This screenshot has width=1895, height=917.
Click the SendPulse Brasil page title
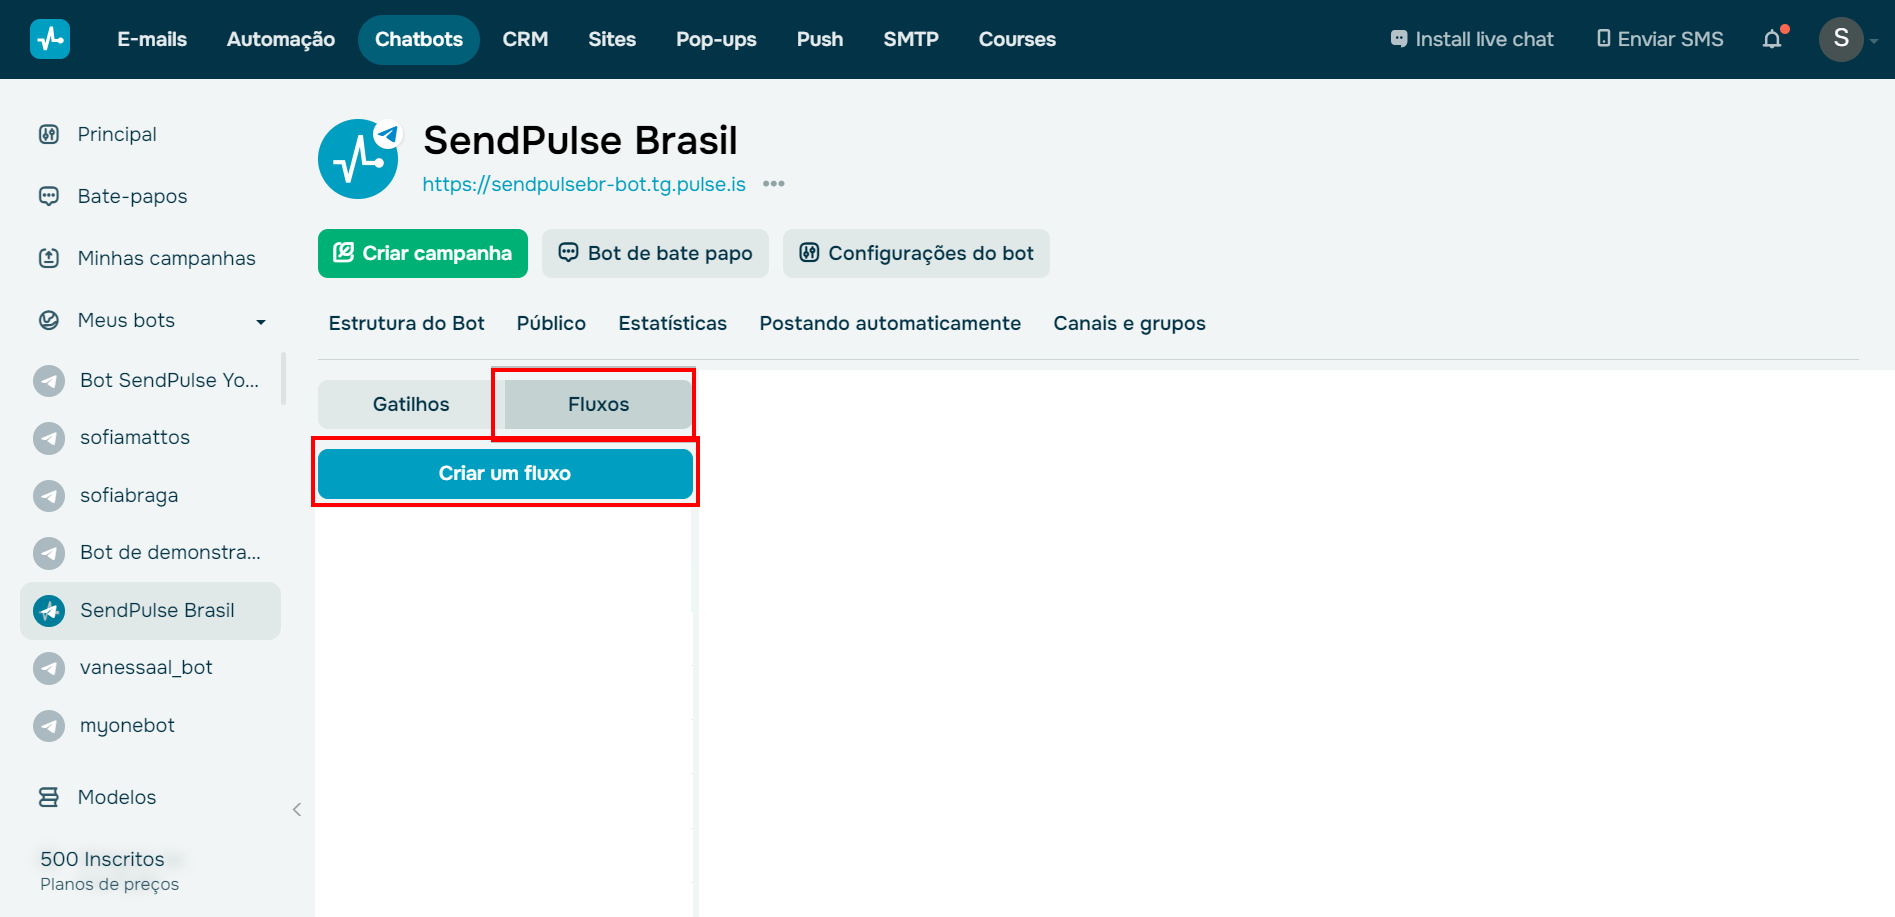click(580, 141)
